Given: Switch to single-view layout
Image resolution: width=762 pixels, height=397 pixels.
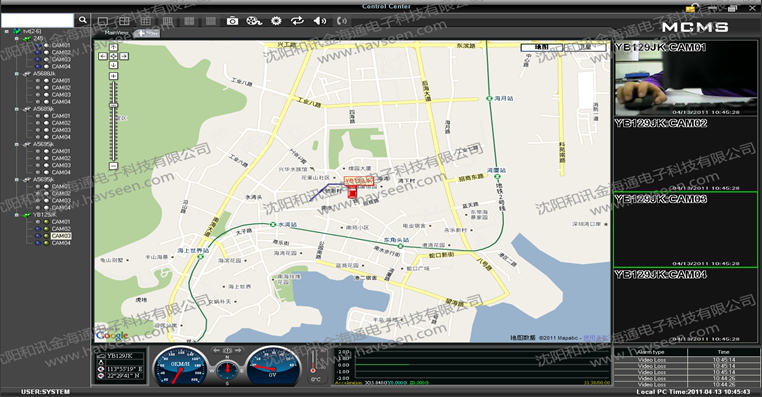Looking at the screenshot, I should click(x=103, y=21).
